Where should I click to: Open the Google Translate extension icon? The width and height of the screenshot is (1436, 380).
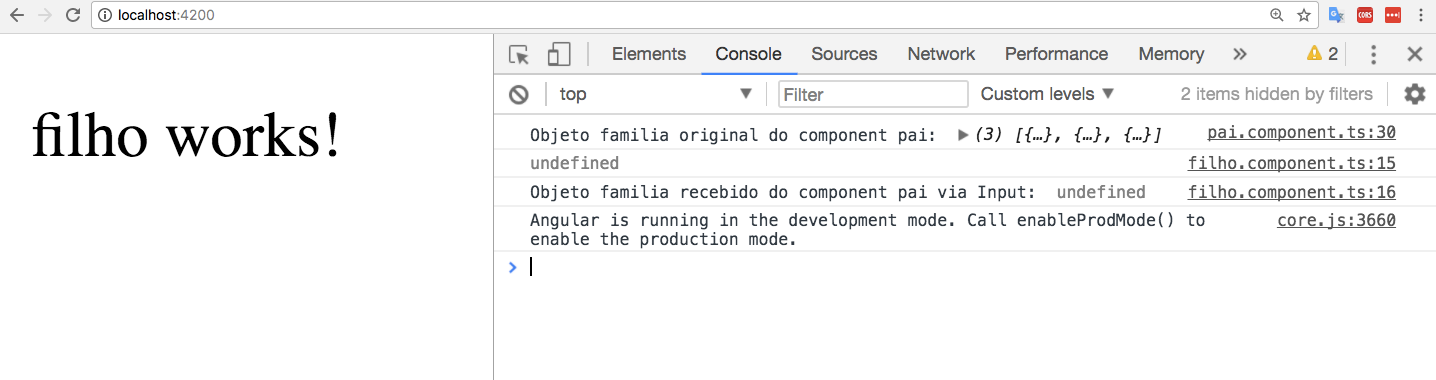coord(1336,15)
